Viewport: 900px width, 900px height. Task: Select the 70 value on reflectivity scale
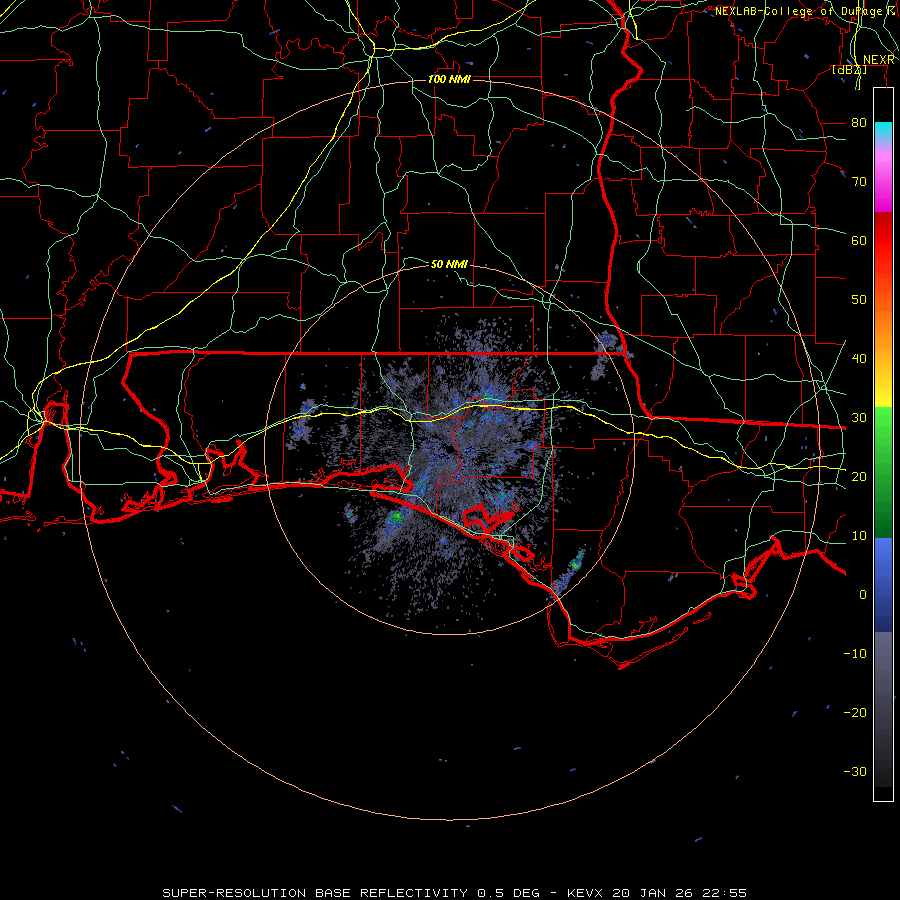pyautogui.click(x=859, y=181)
